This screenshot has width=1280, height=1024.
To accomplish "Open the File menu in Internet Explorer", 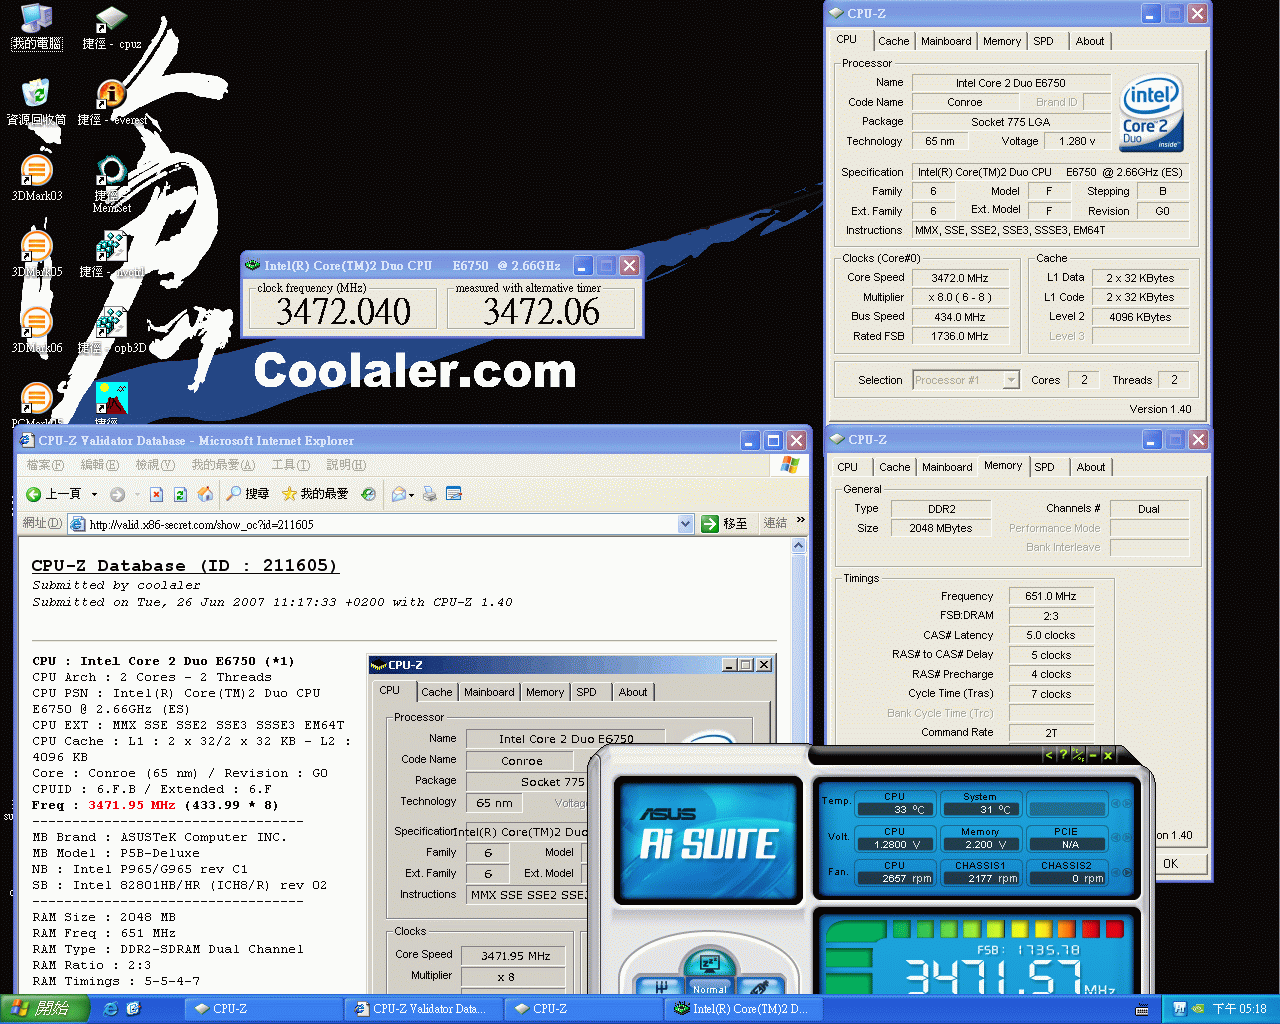I will pyautogui.click(x=45, y=465).
